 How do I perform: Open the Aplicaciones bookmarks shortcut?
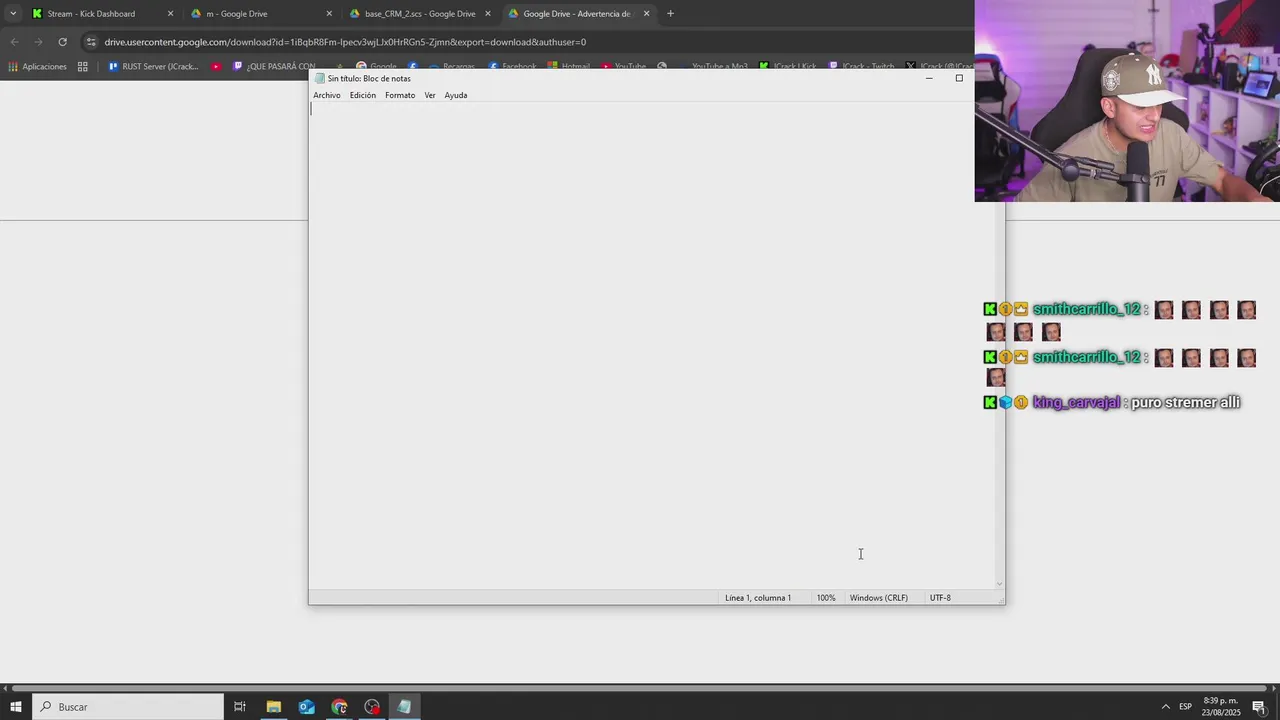[37, 66]
